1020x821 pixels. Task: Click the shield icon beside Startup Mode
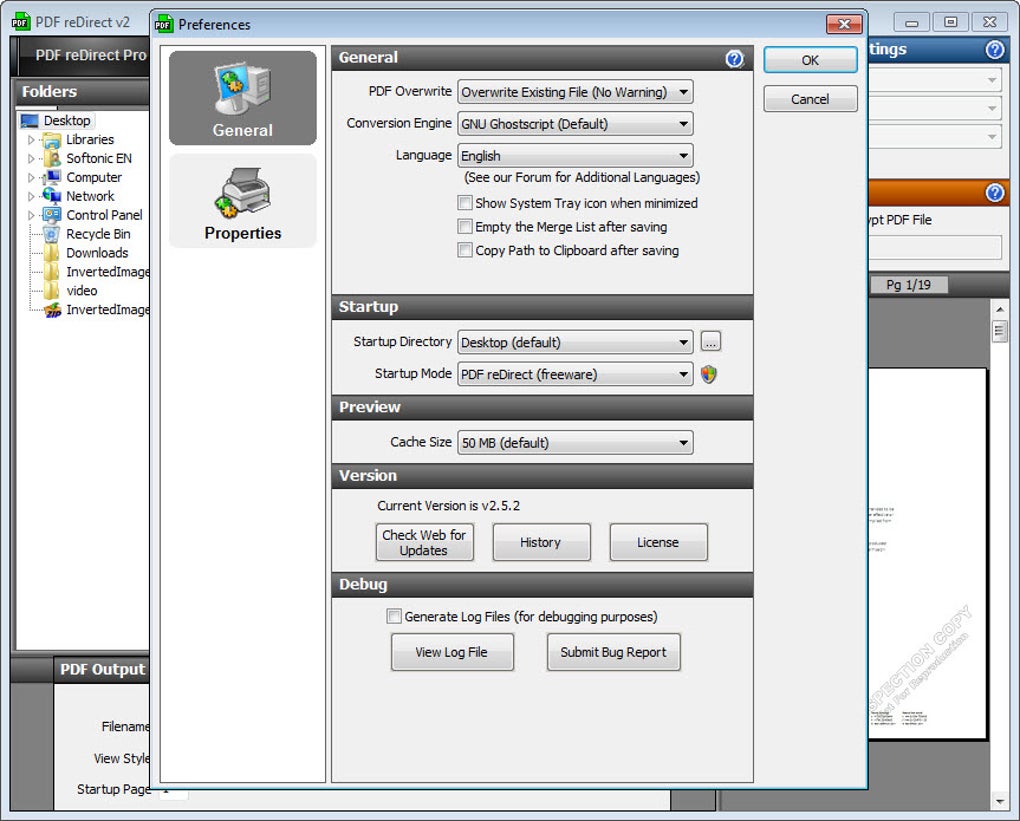coord(709,374)
